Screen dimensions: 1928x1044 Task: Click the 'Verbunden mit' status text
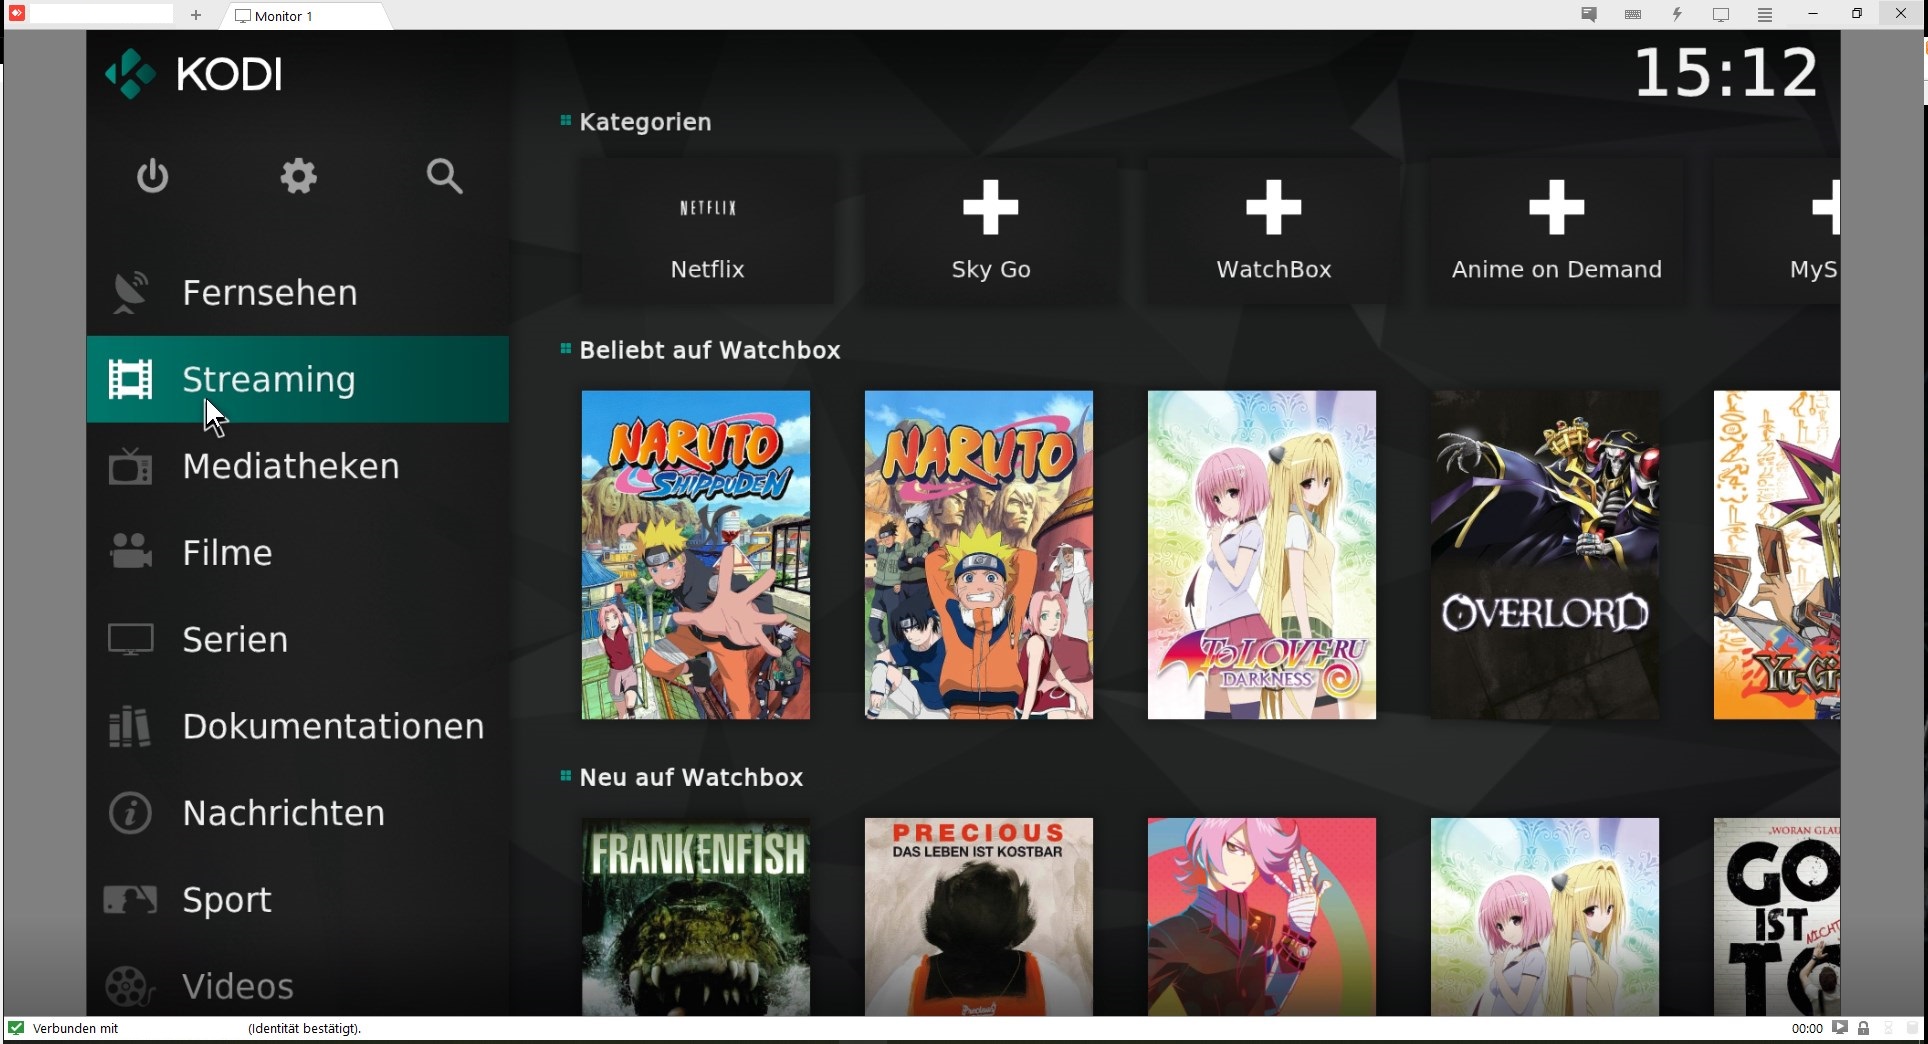75,1028
